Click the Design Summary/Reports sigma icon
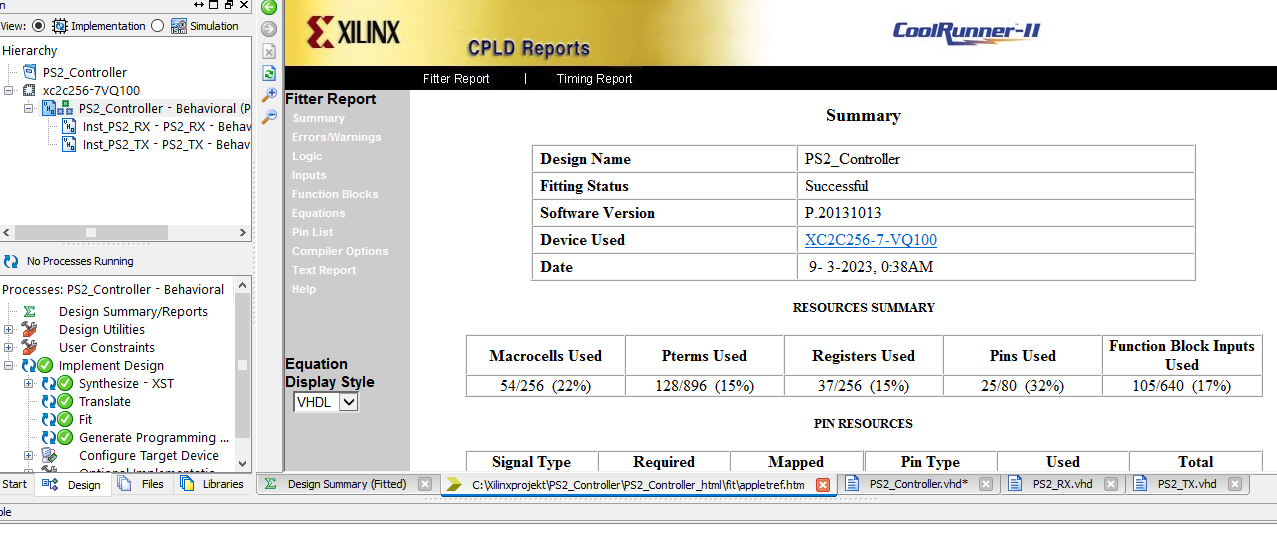 [29, 311]
